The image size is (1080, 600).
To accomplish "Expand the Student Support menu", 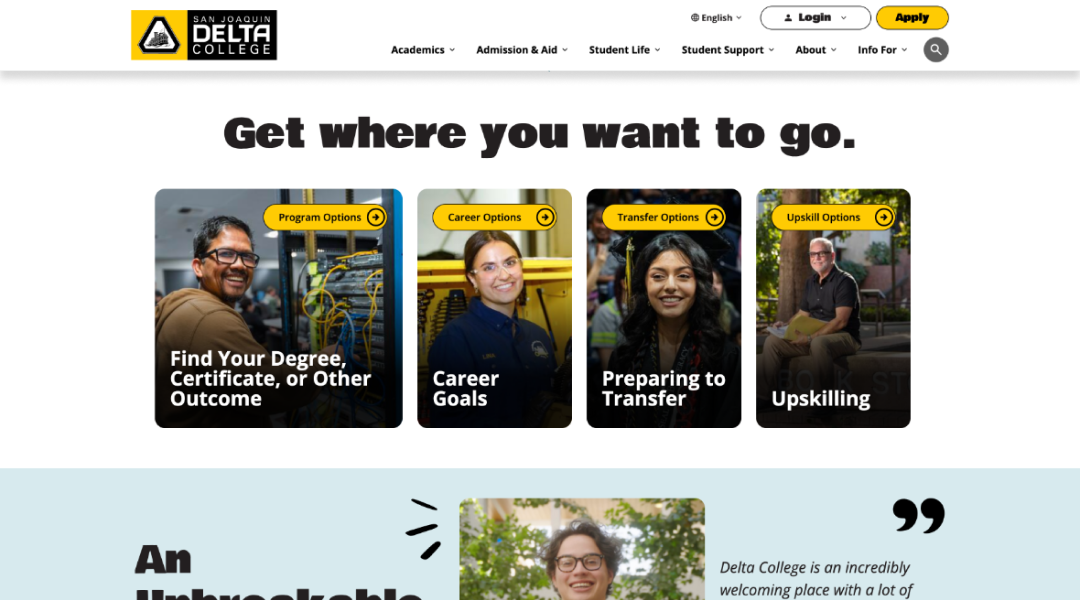I will point(728,50).
